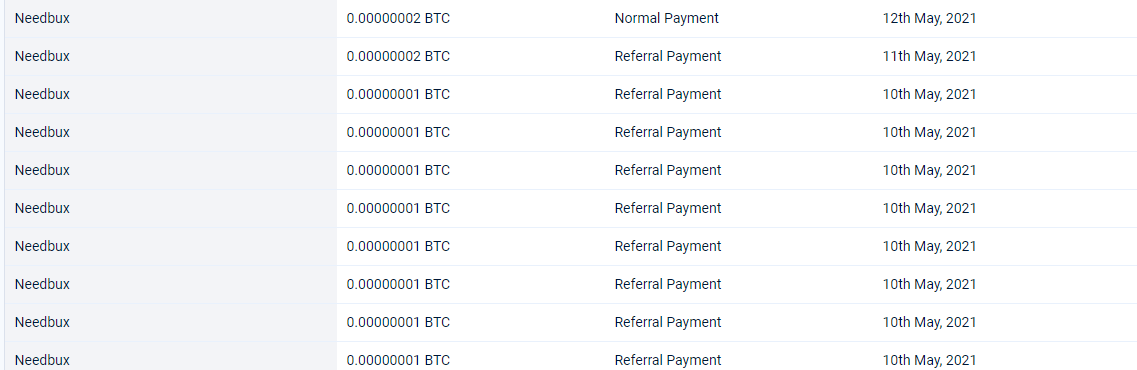Select Needbux in the bottom-most visible row
The width and height of the screenshot is (1137, 370).
tap(42, 360)
